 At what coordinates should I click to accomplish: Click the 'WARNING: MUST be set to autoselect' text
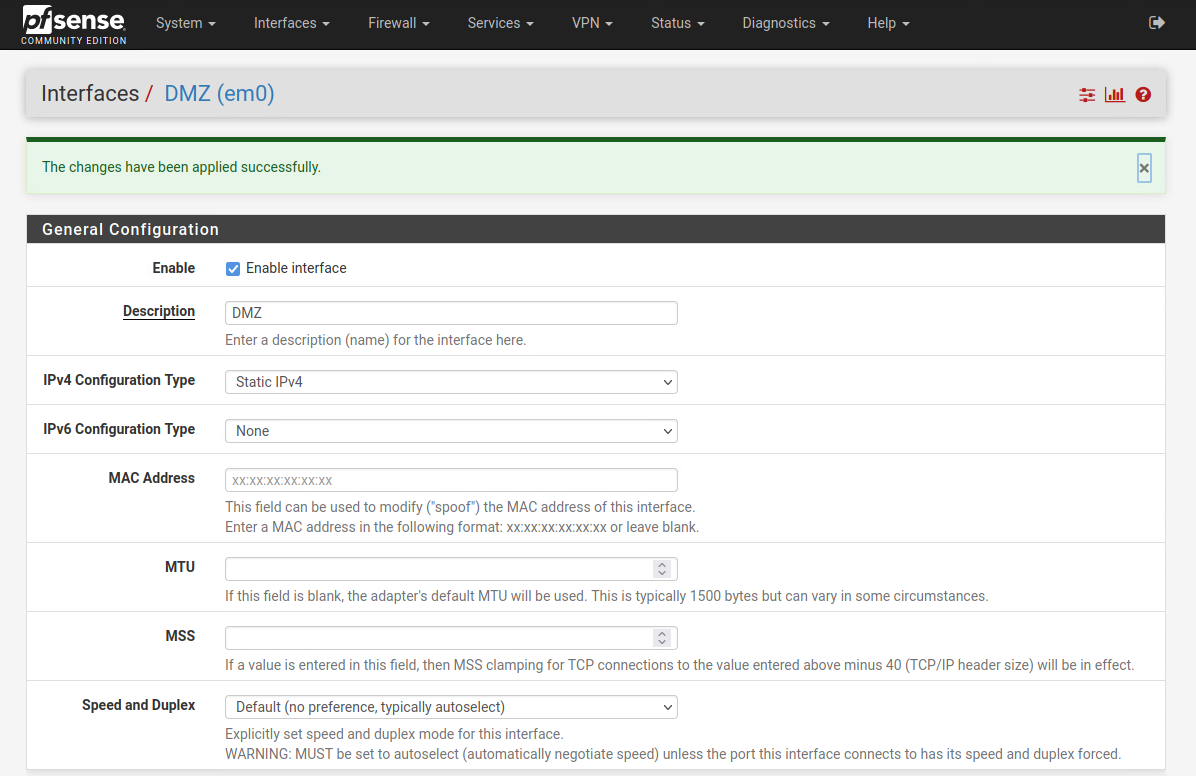pyautogui.click(x=673, y=754)
